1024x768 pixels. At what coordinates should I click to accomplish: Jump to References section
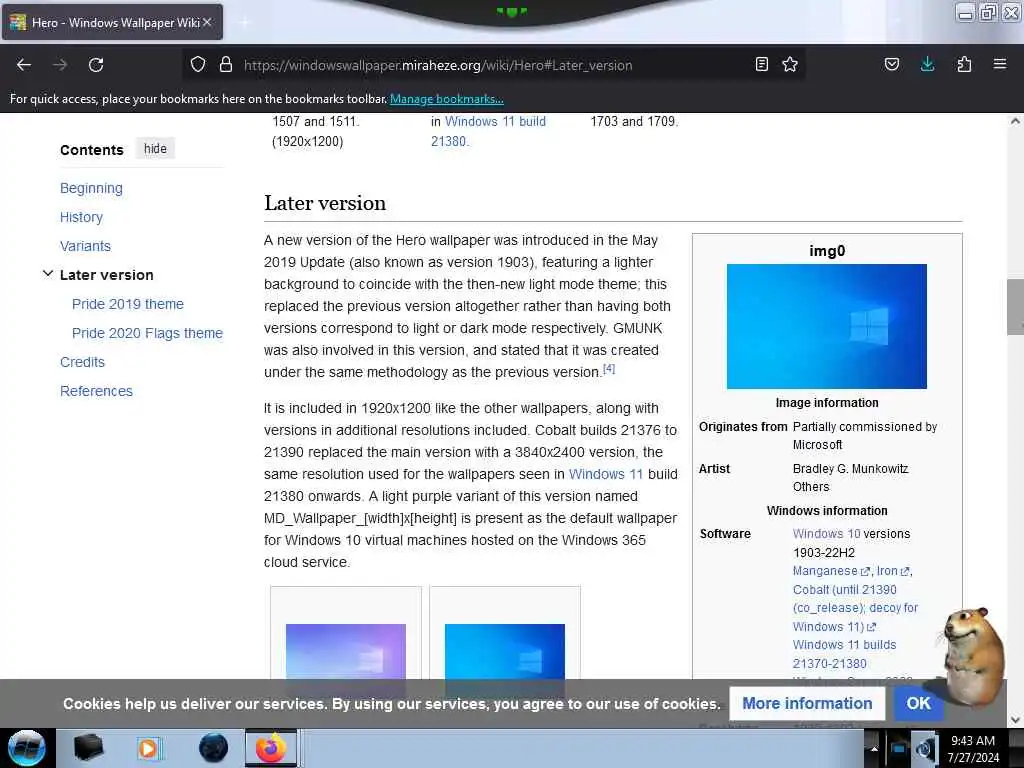pyautogui.click(x=96, y=391)
